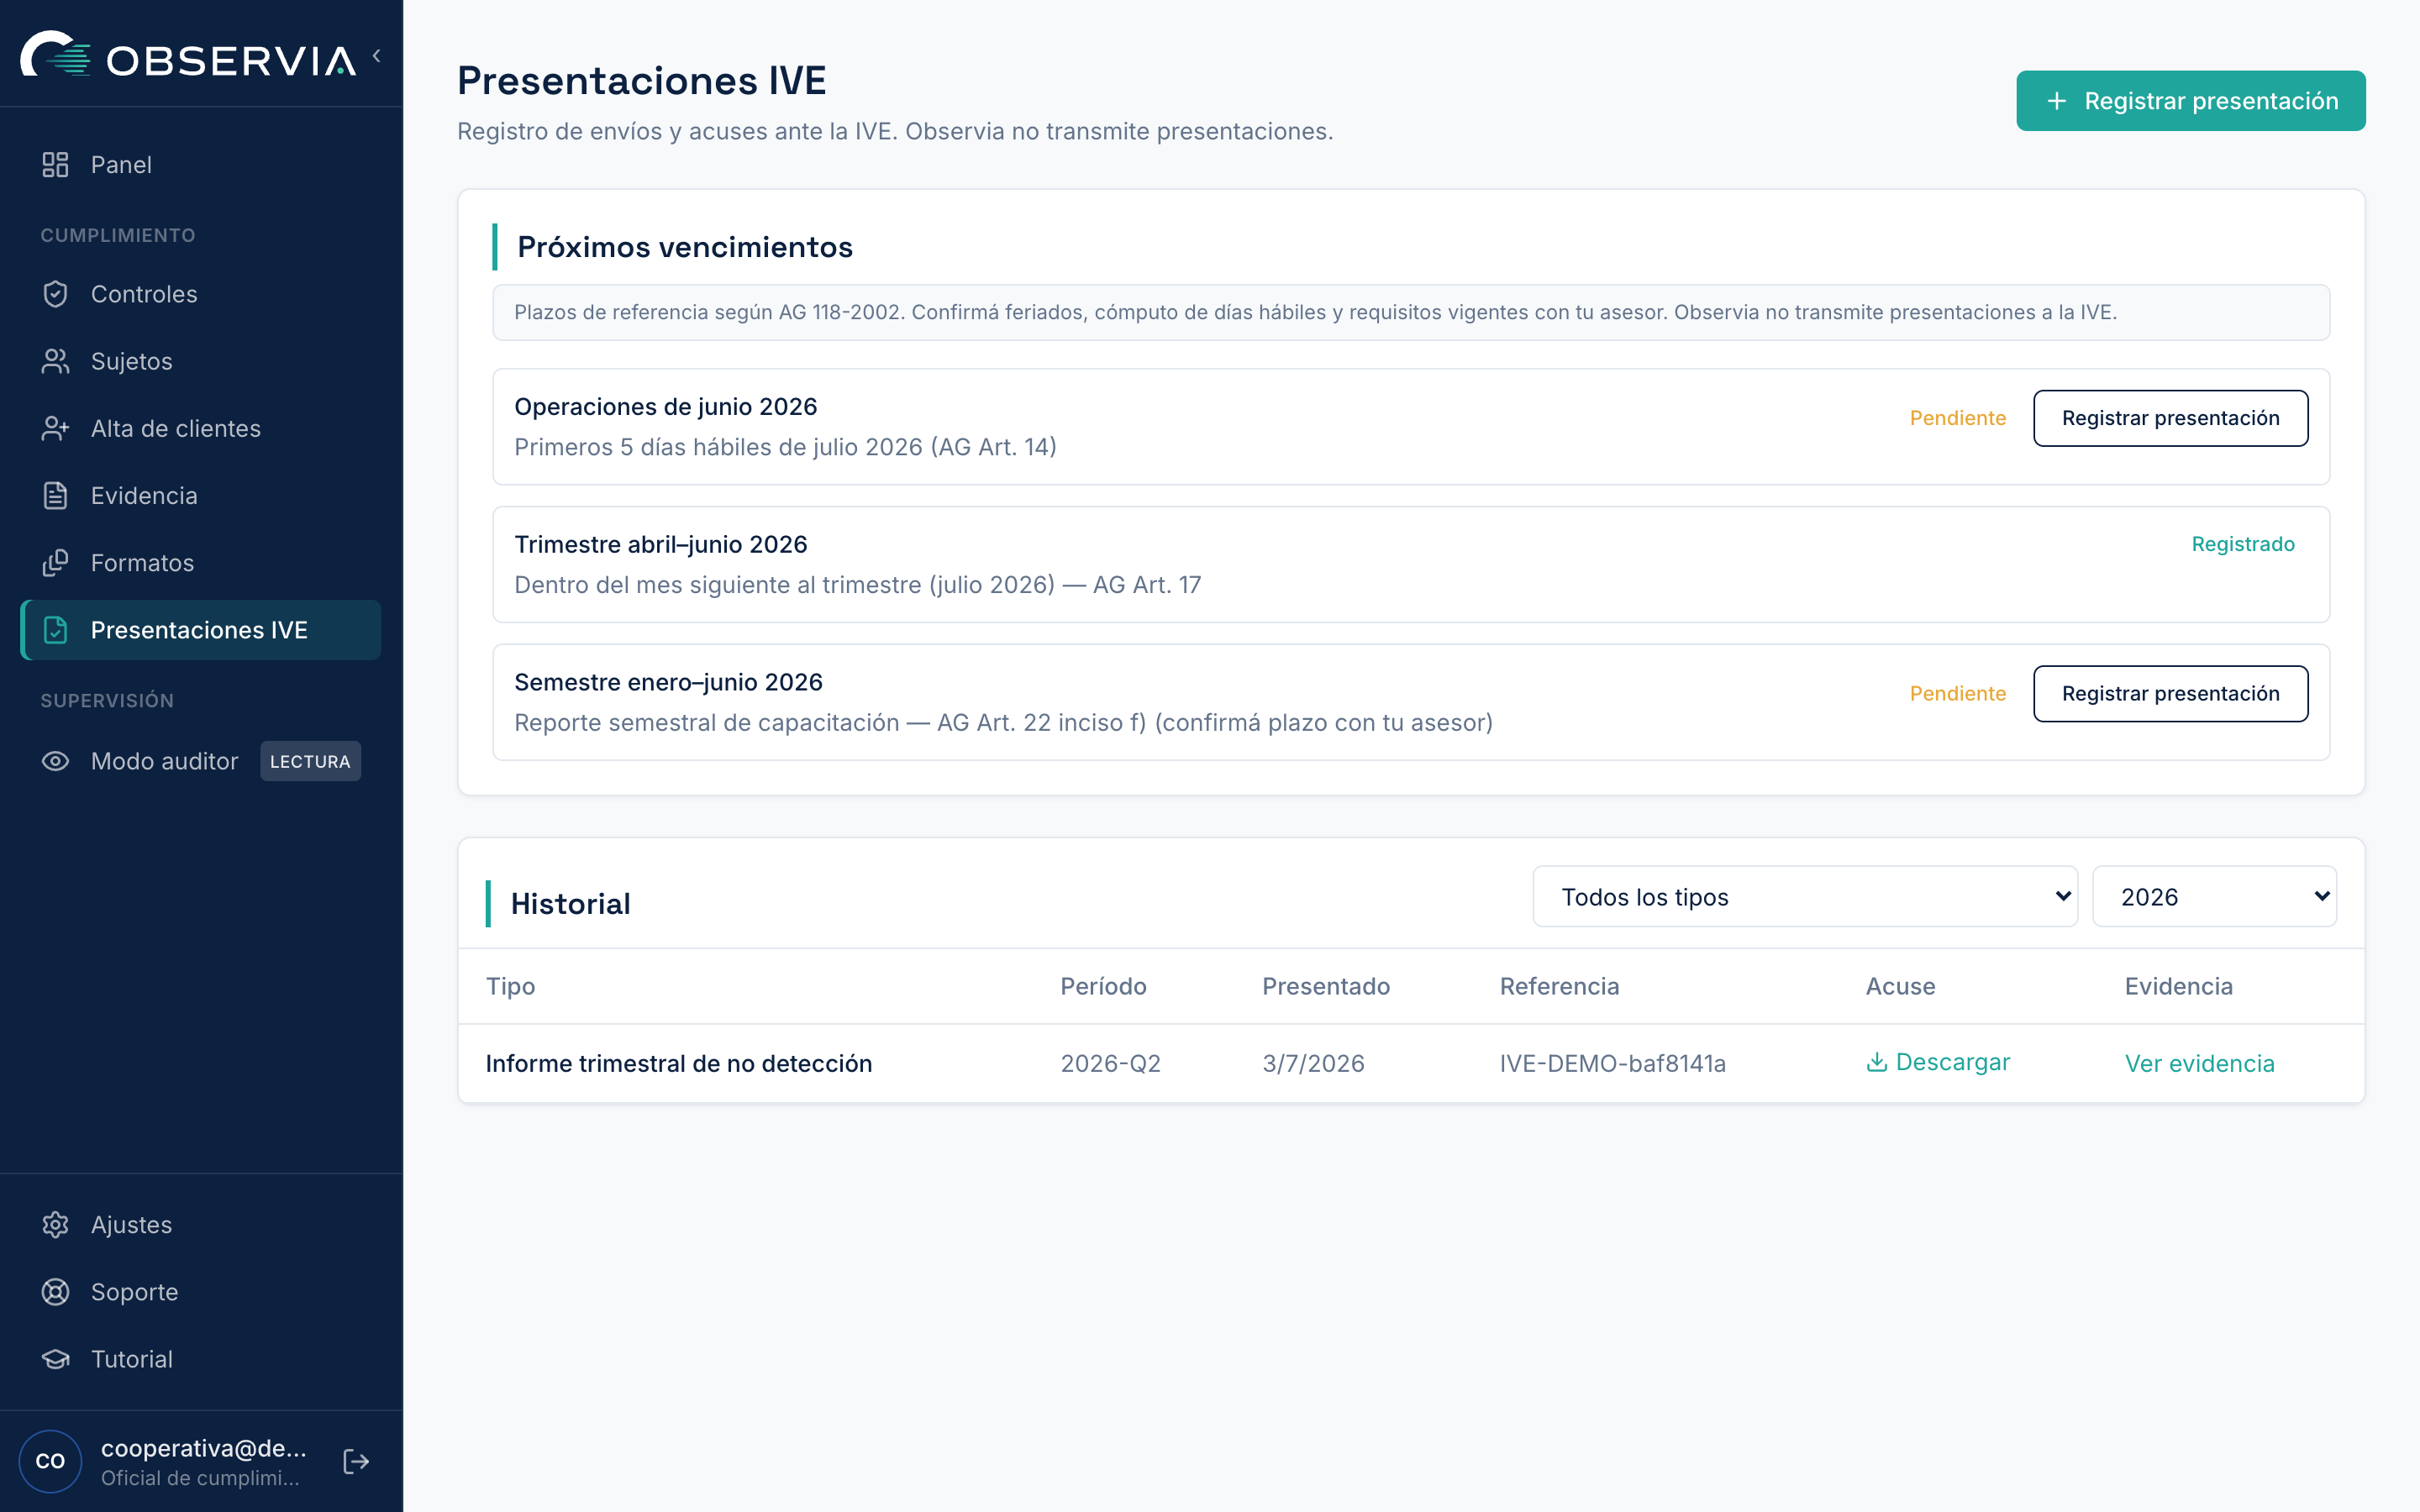Viewport: 2420px width, 1512px height.
Task: Register presentation for Operaciones de junio 2026
Action: point(2170,418)
